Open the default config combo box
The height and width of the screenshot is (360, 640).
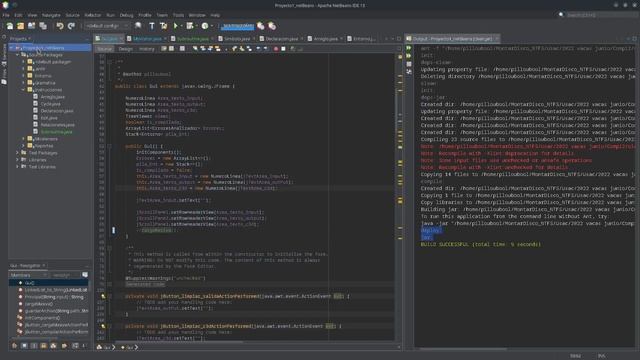click(107, 26)
